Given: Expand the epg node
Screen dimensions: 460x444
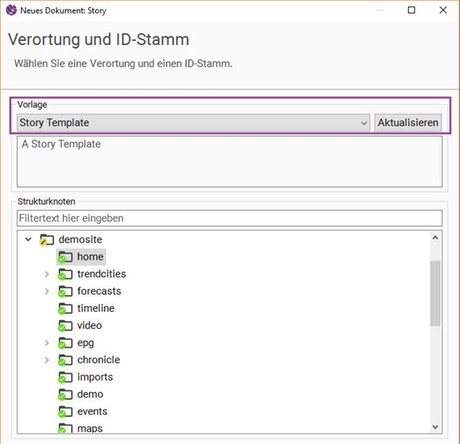Looking at the screenshot, I should (x=47, y=343).
